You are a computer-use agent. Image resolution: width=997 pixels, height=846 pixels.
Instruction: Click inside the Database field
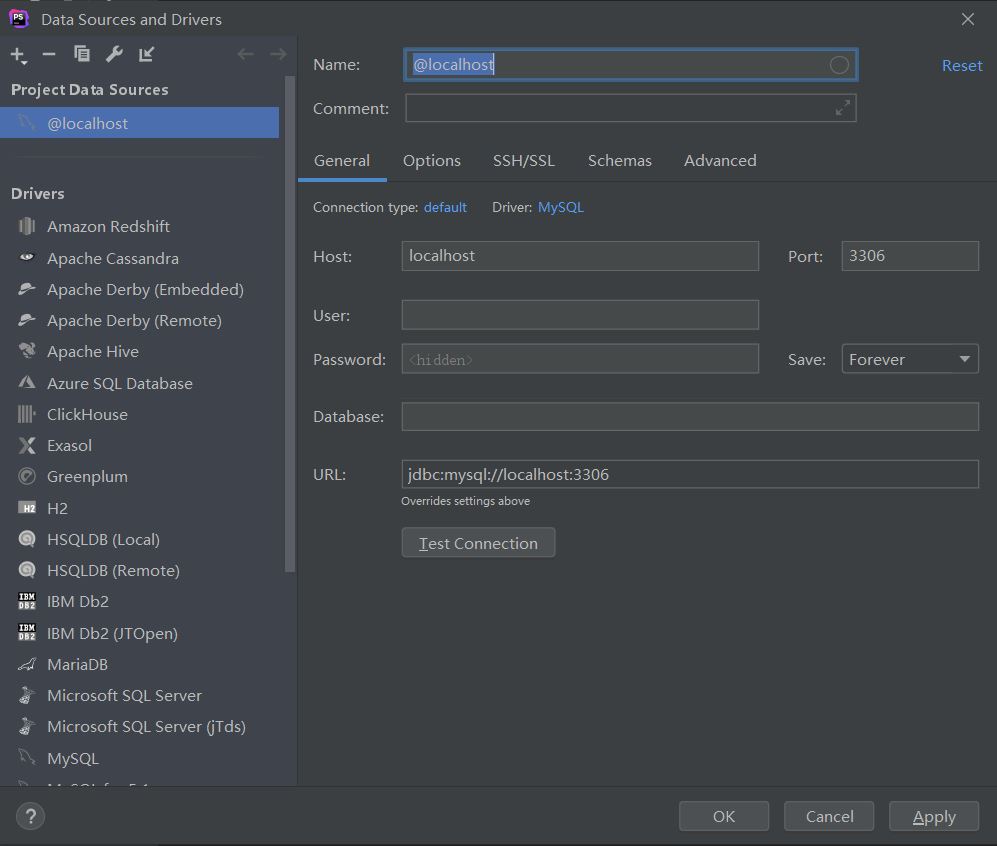coord(689,416)
